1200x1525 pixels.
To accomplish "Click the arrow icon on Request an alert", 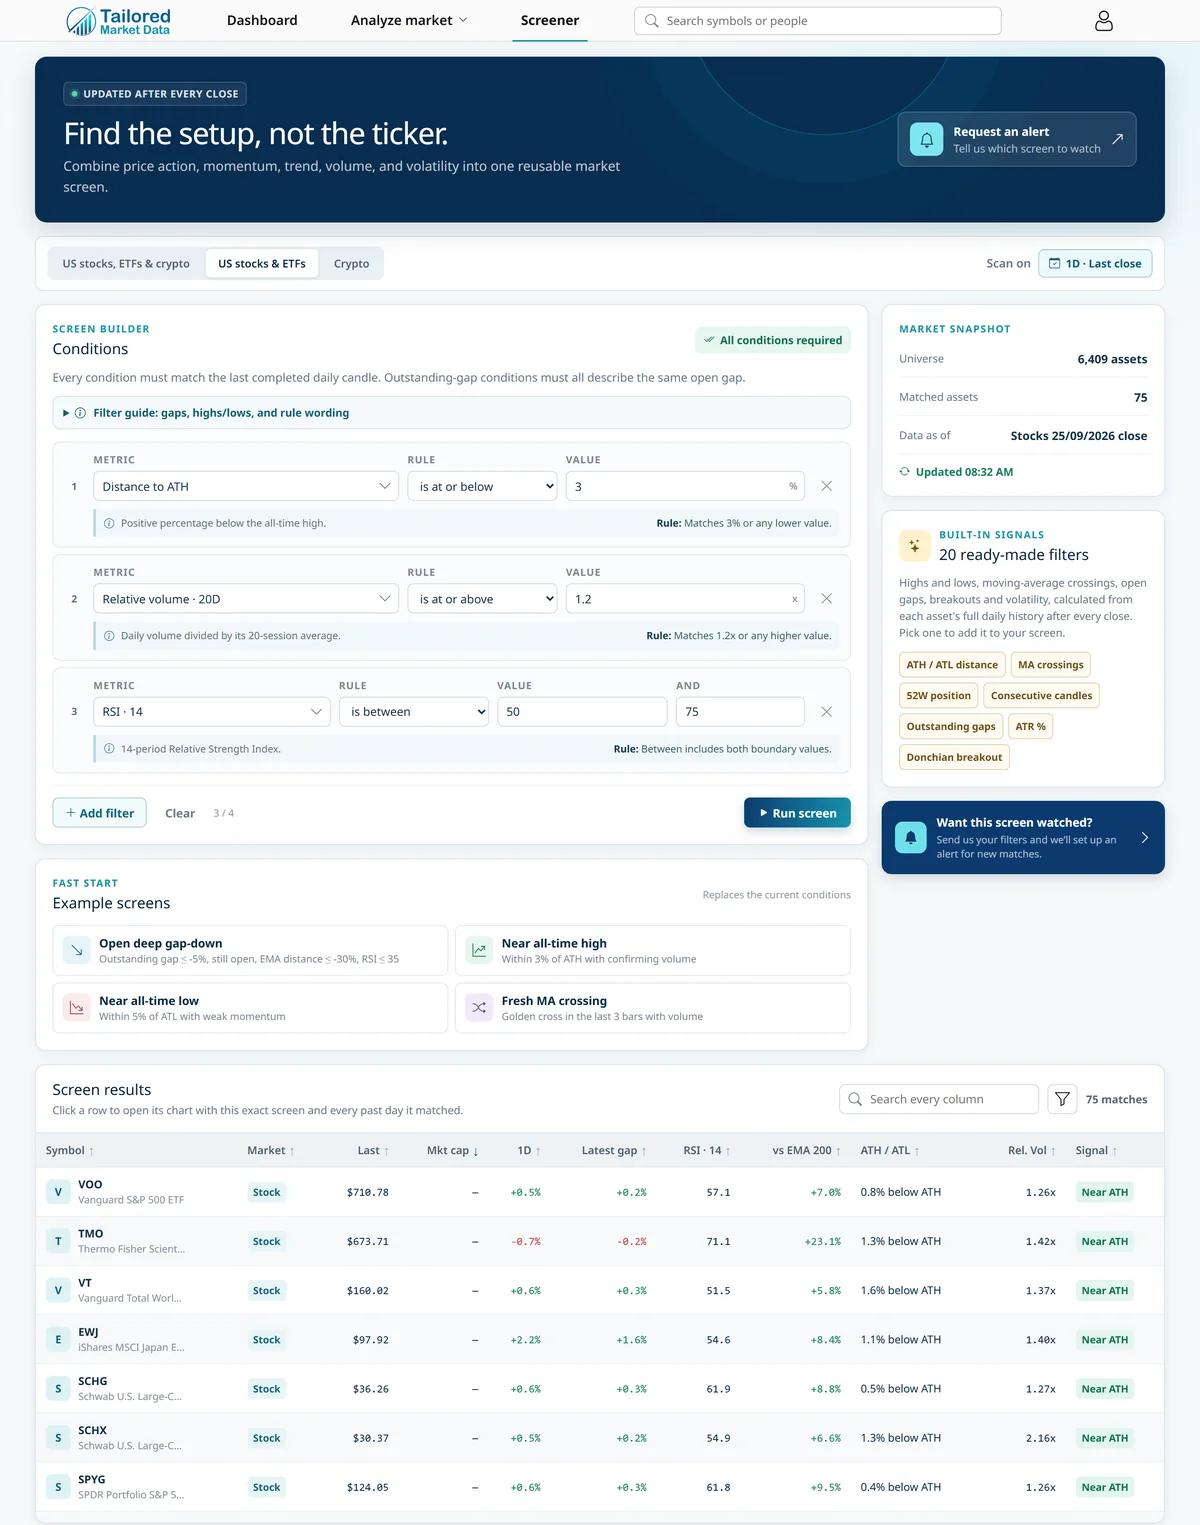I will (x=1118, y=139).
